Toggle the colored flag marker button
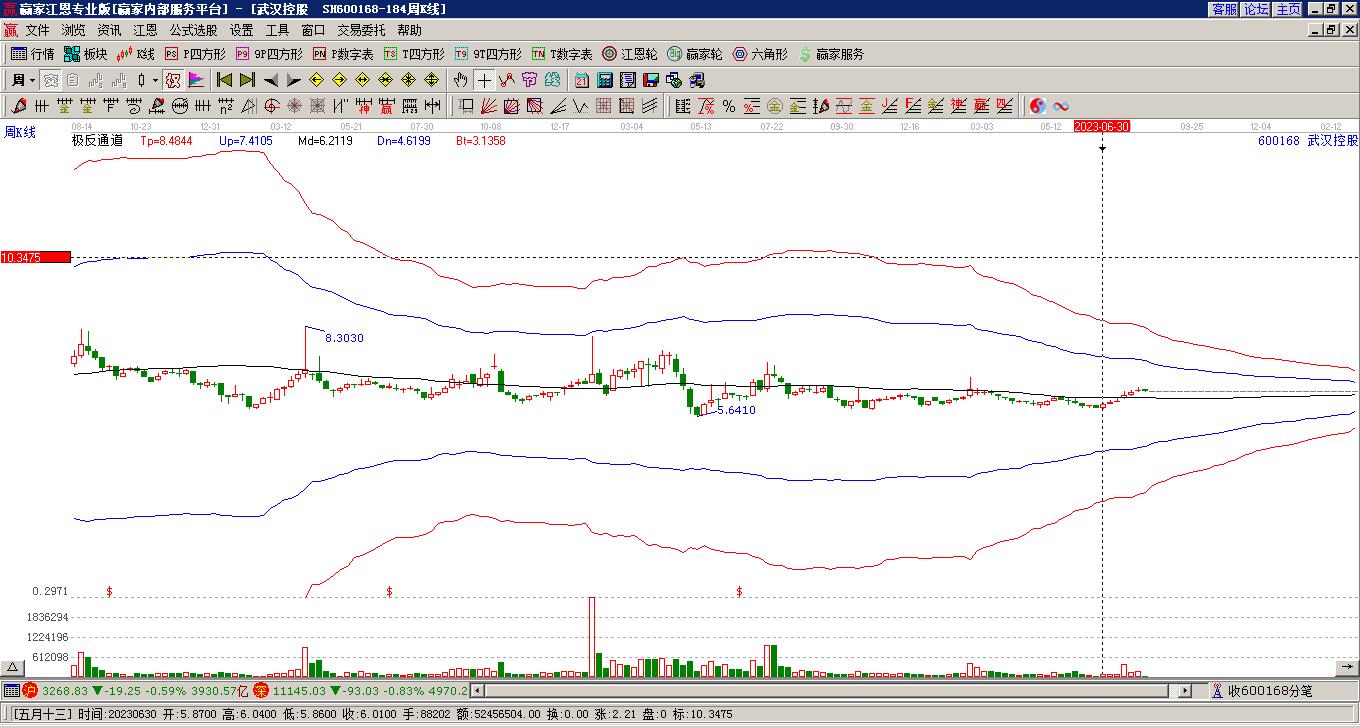Image resolution: width=1360 pixels, height=728 pixels. [x=196, y=80]
